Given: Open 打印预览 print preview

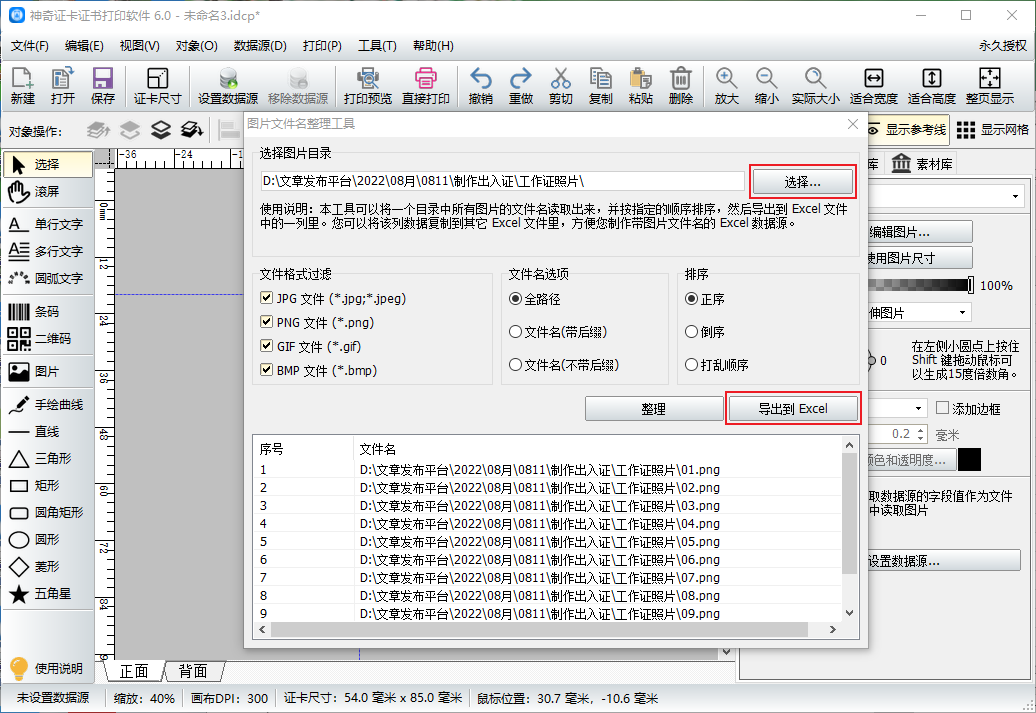Looking at the screenshot, I should click(x=367, y=85).
